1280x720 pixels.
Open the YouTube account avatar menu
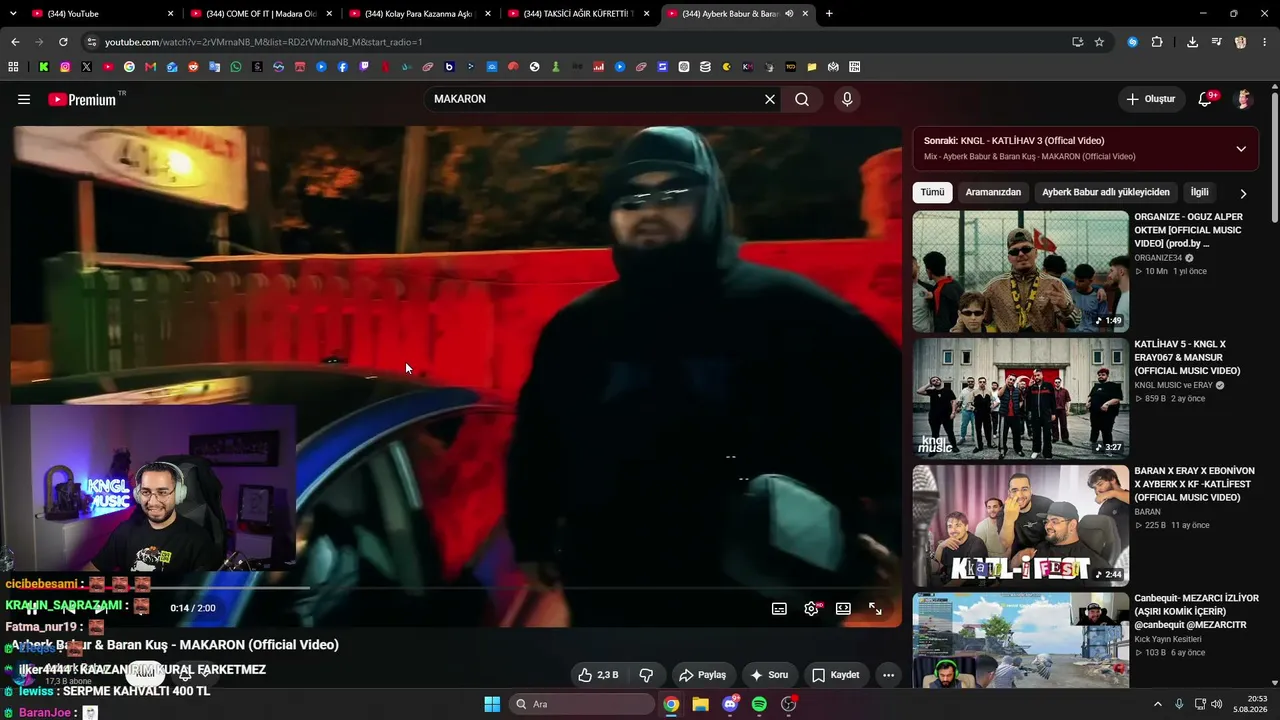(x=1244, y=99)
